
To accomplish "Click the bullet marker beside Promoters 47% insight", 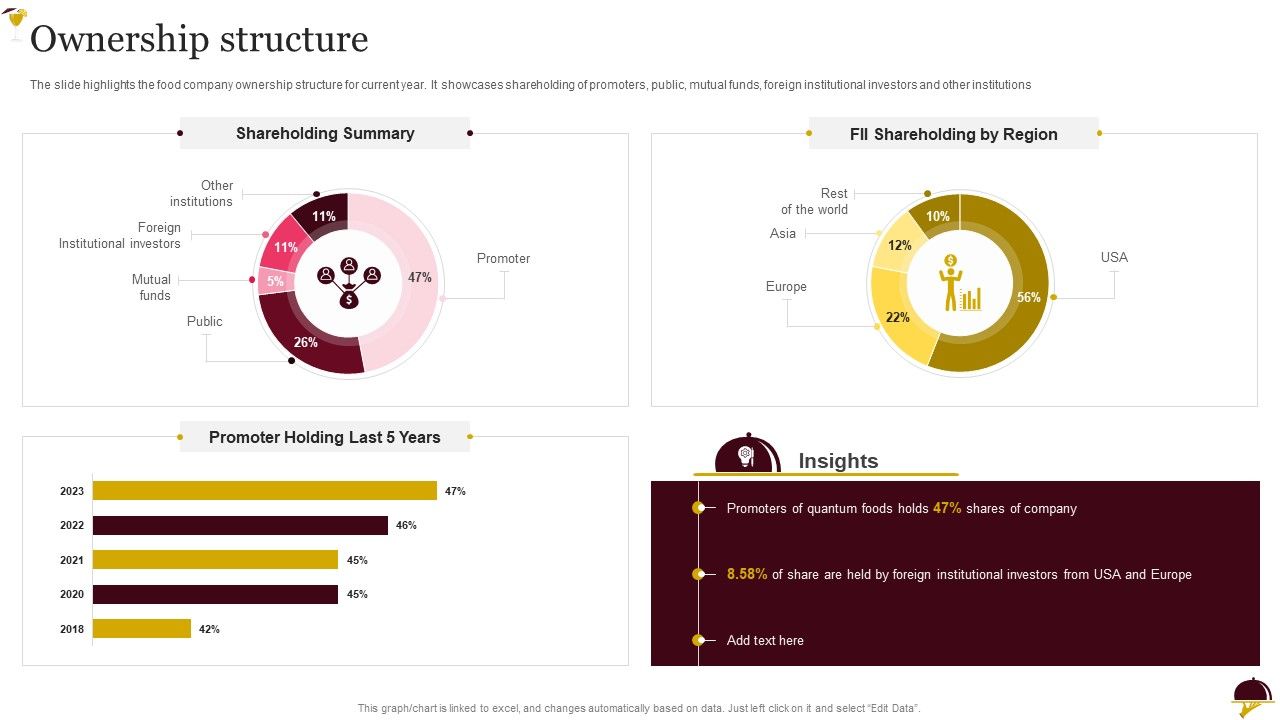I will (698, 508).
